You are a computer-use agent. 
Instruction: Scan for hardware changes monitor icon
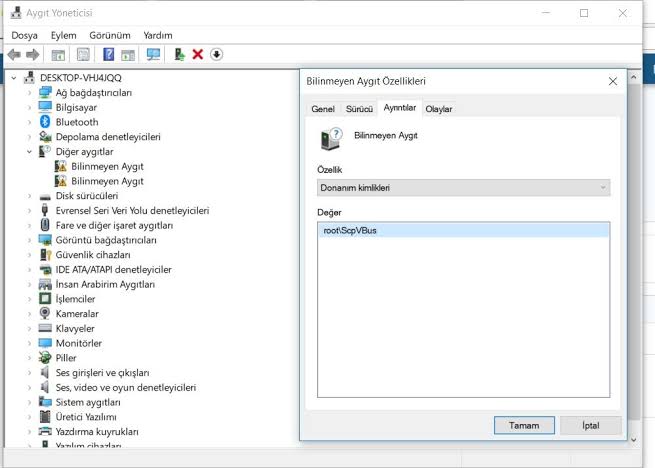(x=153, y=54)
